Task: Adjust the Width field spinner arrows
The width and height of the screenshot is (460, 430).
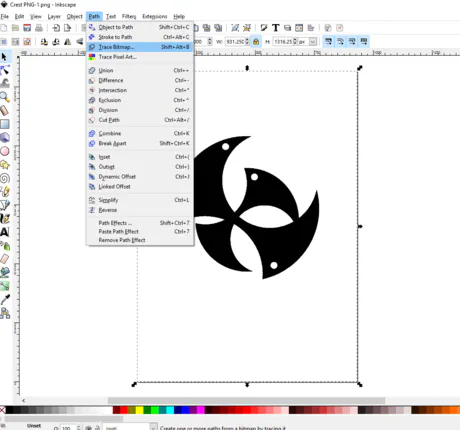Action: point(247,42)
